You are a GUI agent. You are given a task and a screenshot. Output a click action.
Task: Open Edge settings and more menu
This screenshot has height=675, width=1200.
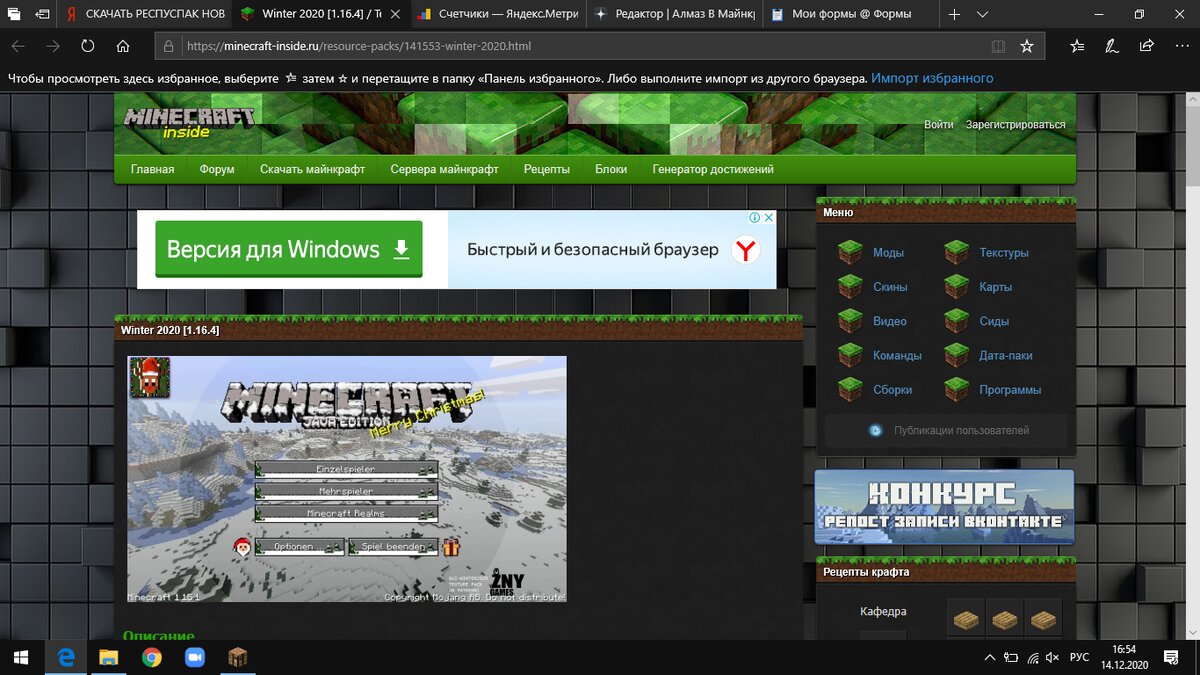pyautogui.click(x=1180, y=46)
